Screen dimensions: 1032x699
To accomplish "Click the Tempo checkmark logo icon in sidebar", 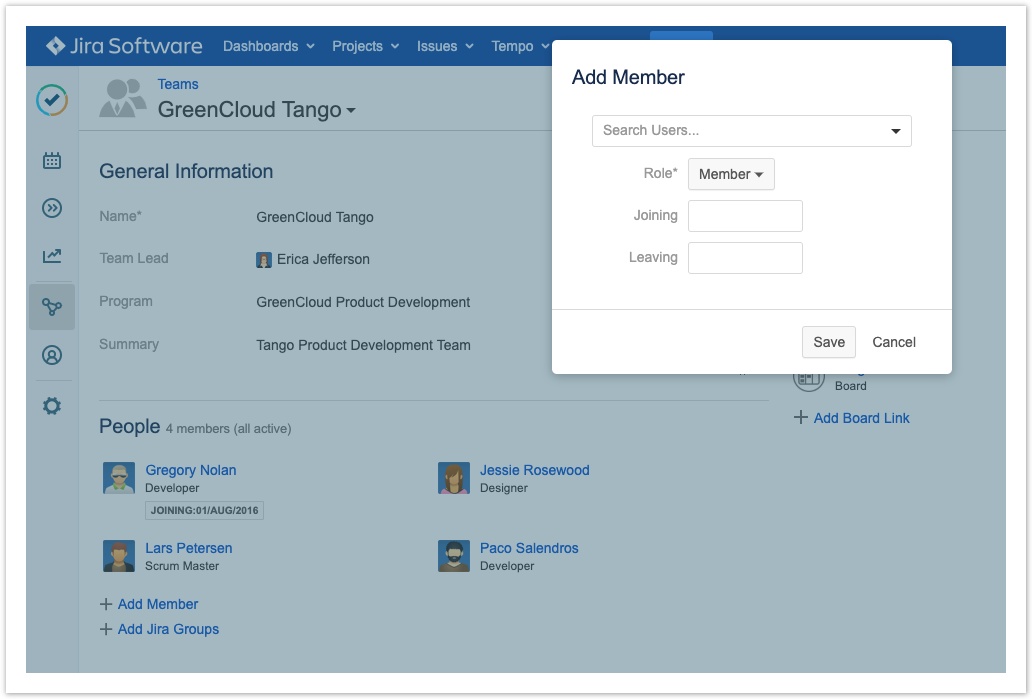I will click(x=52, y=100).
